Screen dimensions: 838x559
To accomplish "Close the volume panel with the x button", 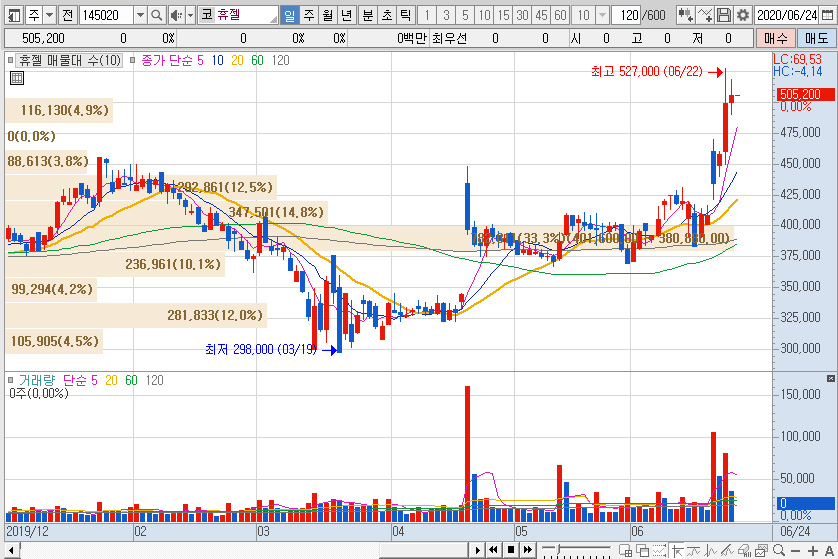I will tap(831, 378).
